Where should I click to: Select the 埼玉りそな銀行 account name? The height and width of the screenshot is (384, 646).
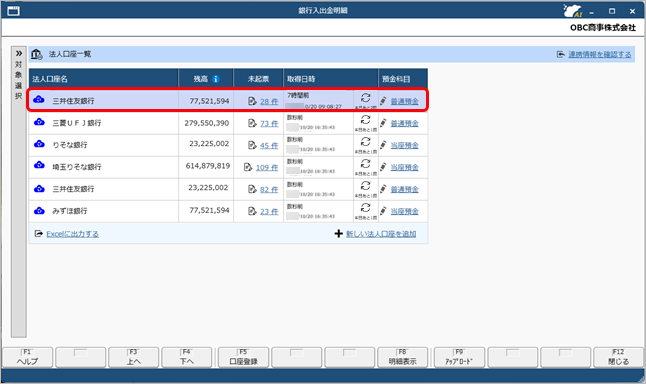point(77,167)
